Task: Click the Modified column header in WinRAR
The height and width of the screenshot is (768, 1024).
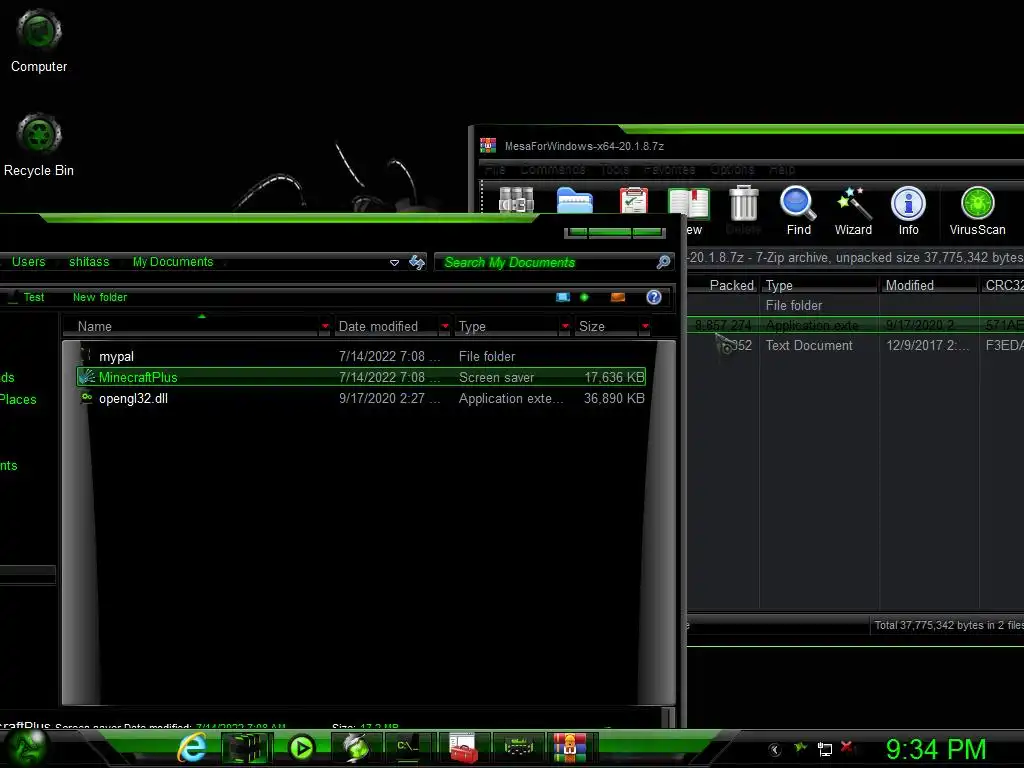Action: pos(928,285)
